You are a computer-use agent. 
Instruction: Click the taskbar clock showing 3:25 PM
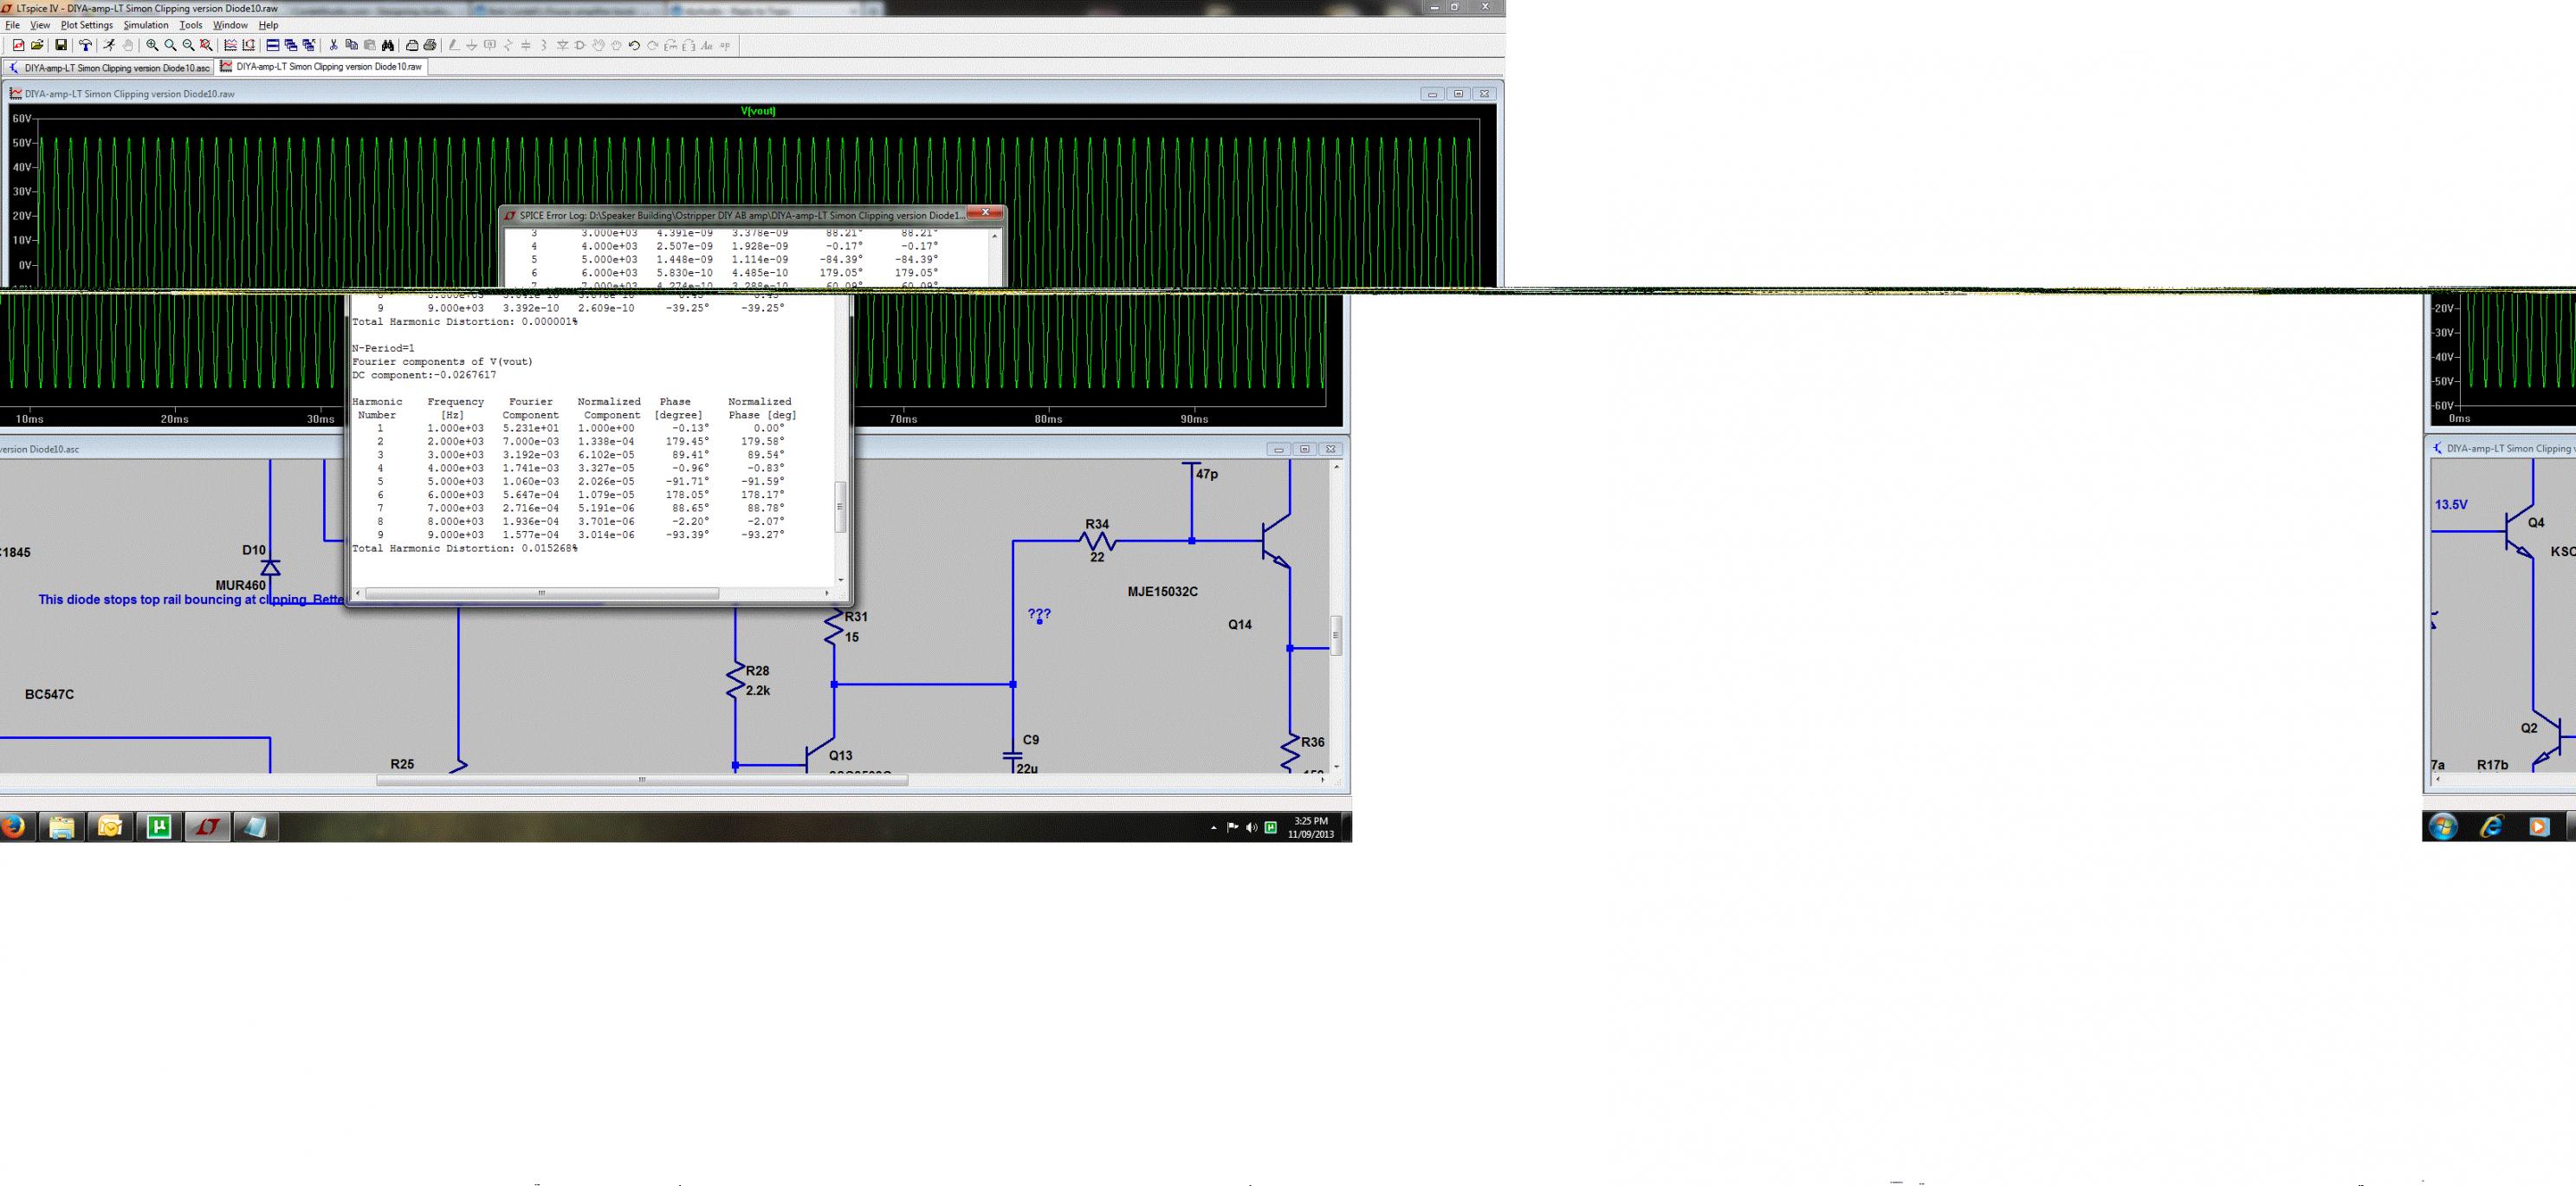(x=1311, y=827)
